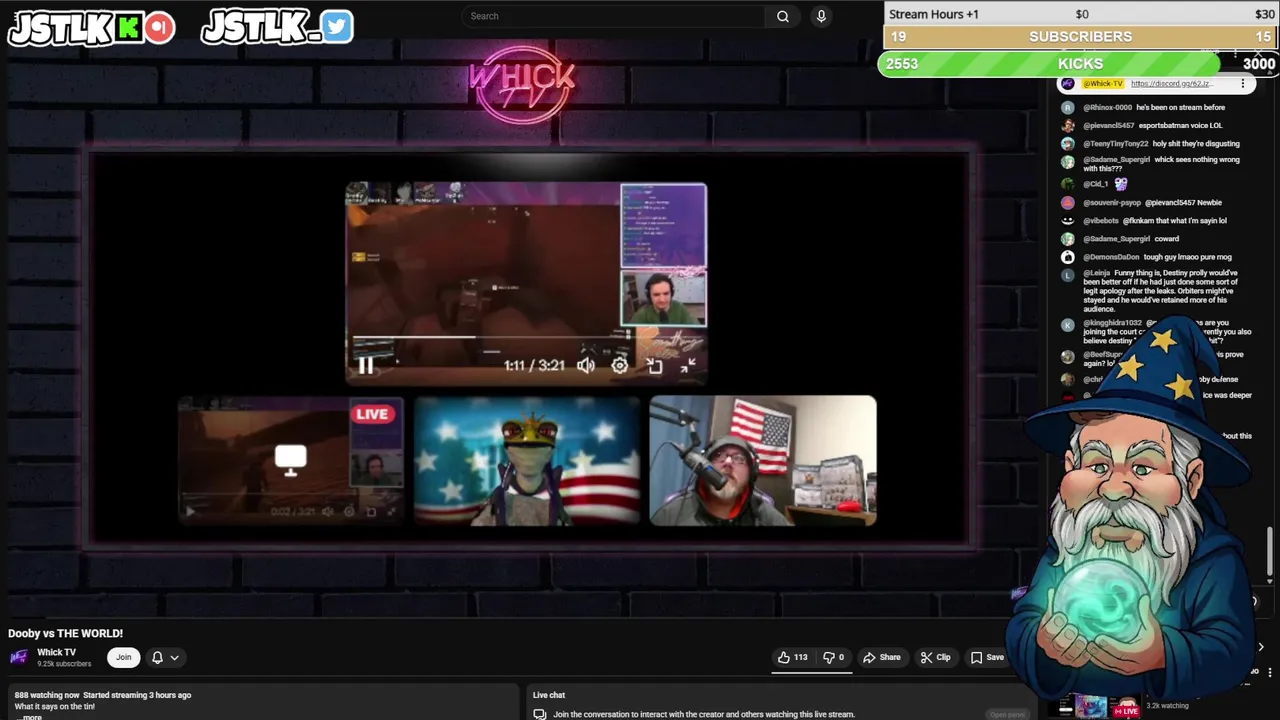Start voice search with microphone icon
This screenshot has width=1280, height=720.
(821, 16)
